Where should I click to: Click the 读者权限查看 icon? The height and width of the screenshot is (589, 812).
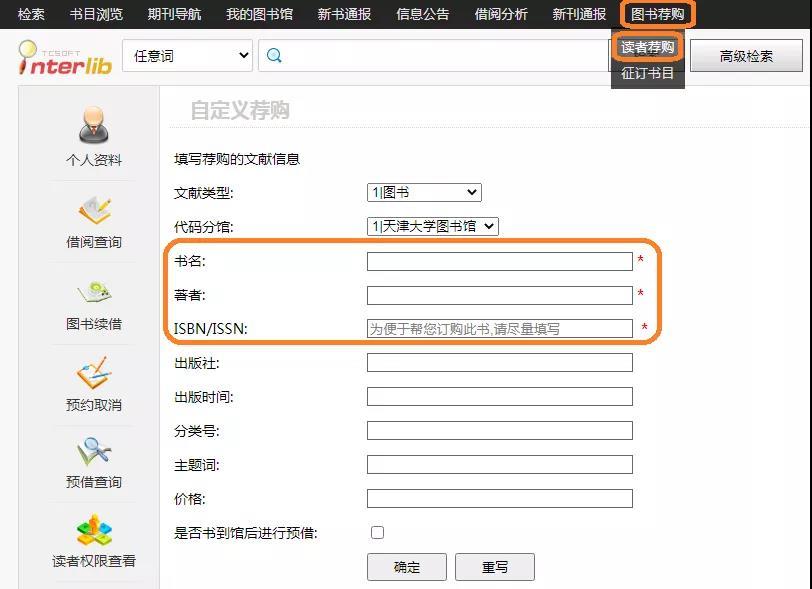(x=93, y=531)
